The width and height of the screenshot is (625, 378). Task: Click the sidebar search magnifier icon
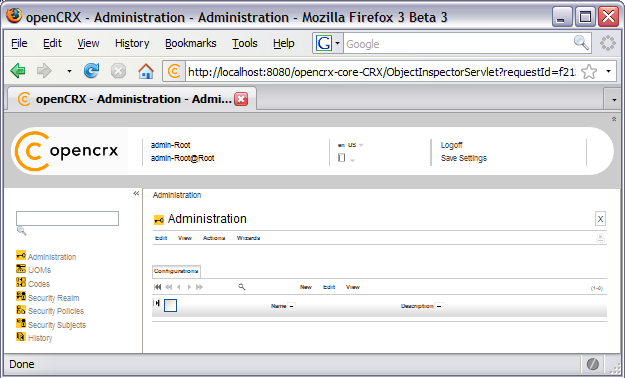22,231
